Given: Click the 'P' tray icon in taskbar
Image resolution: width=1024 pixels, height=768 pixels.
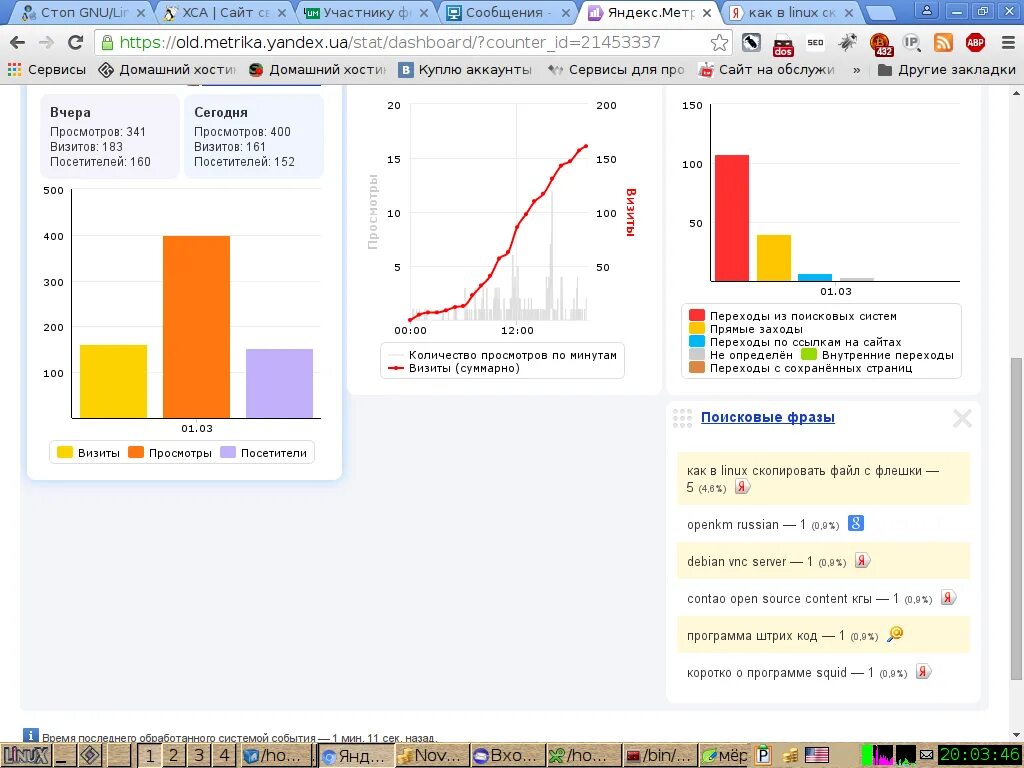Looking at the screenshot, I should (x=762, y=756).
